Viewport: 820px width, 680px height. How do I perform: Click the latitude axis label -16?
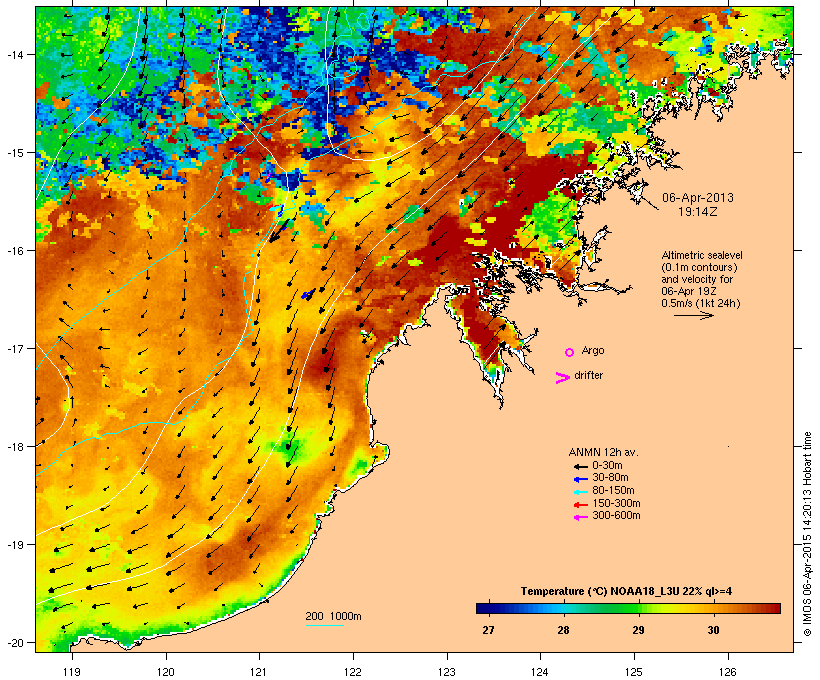click(x=14, y=251)
